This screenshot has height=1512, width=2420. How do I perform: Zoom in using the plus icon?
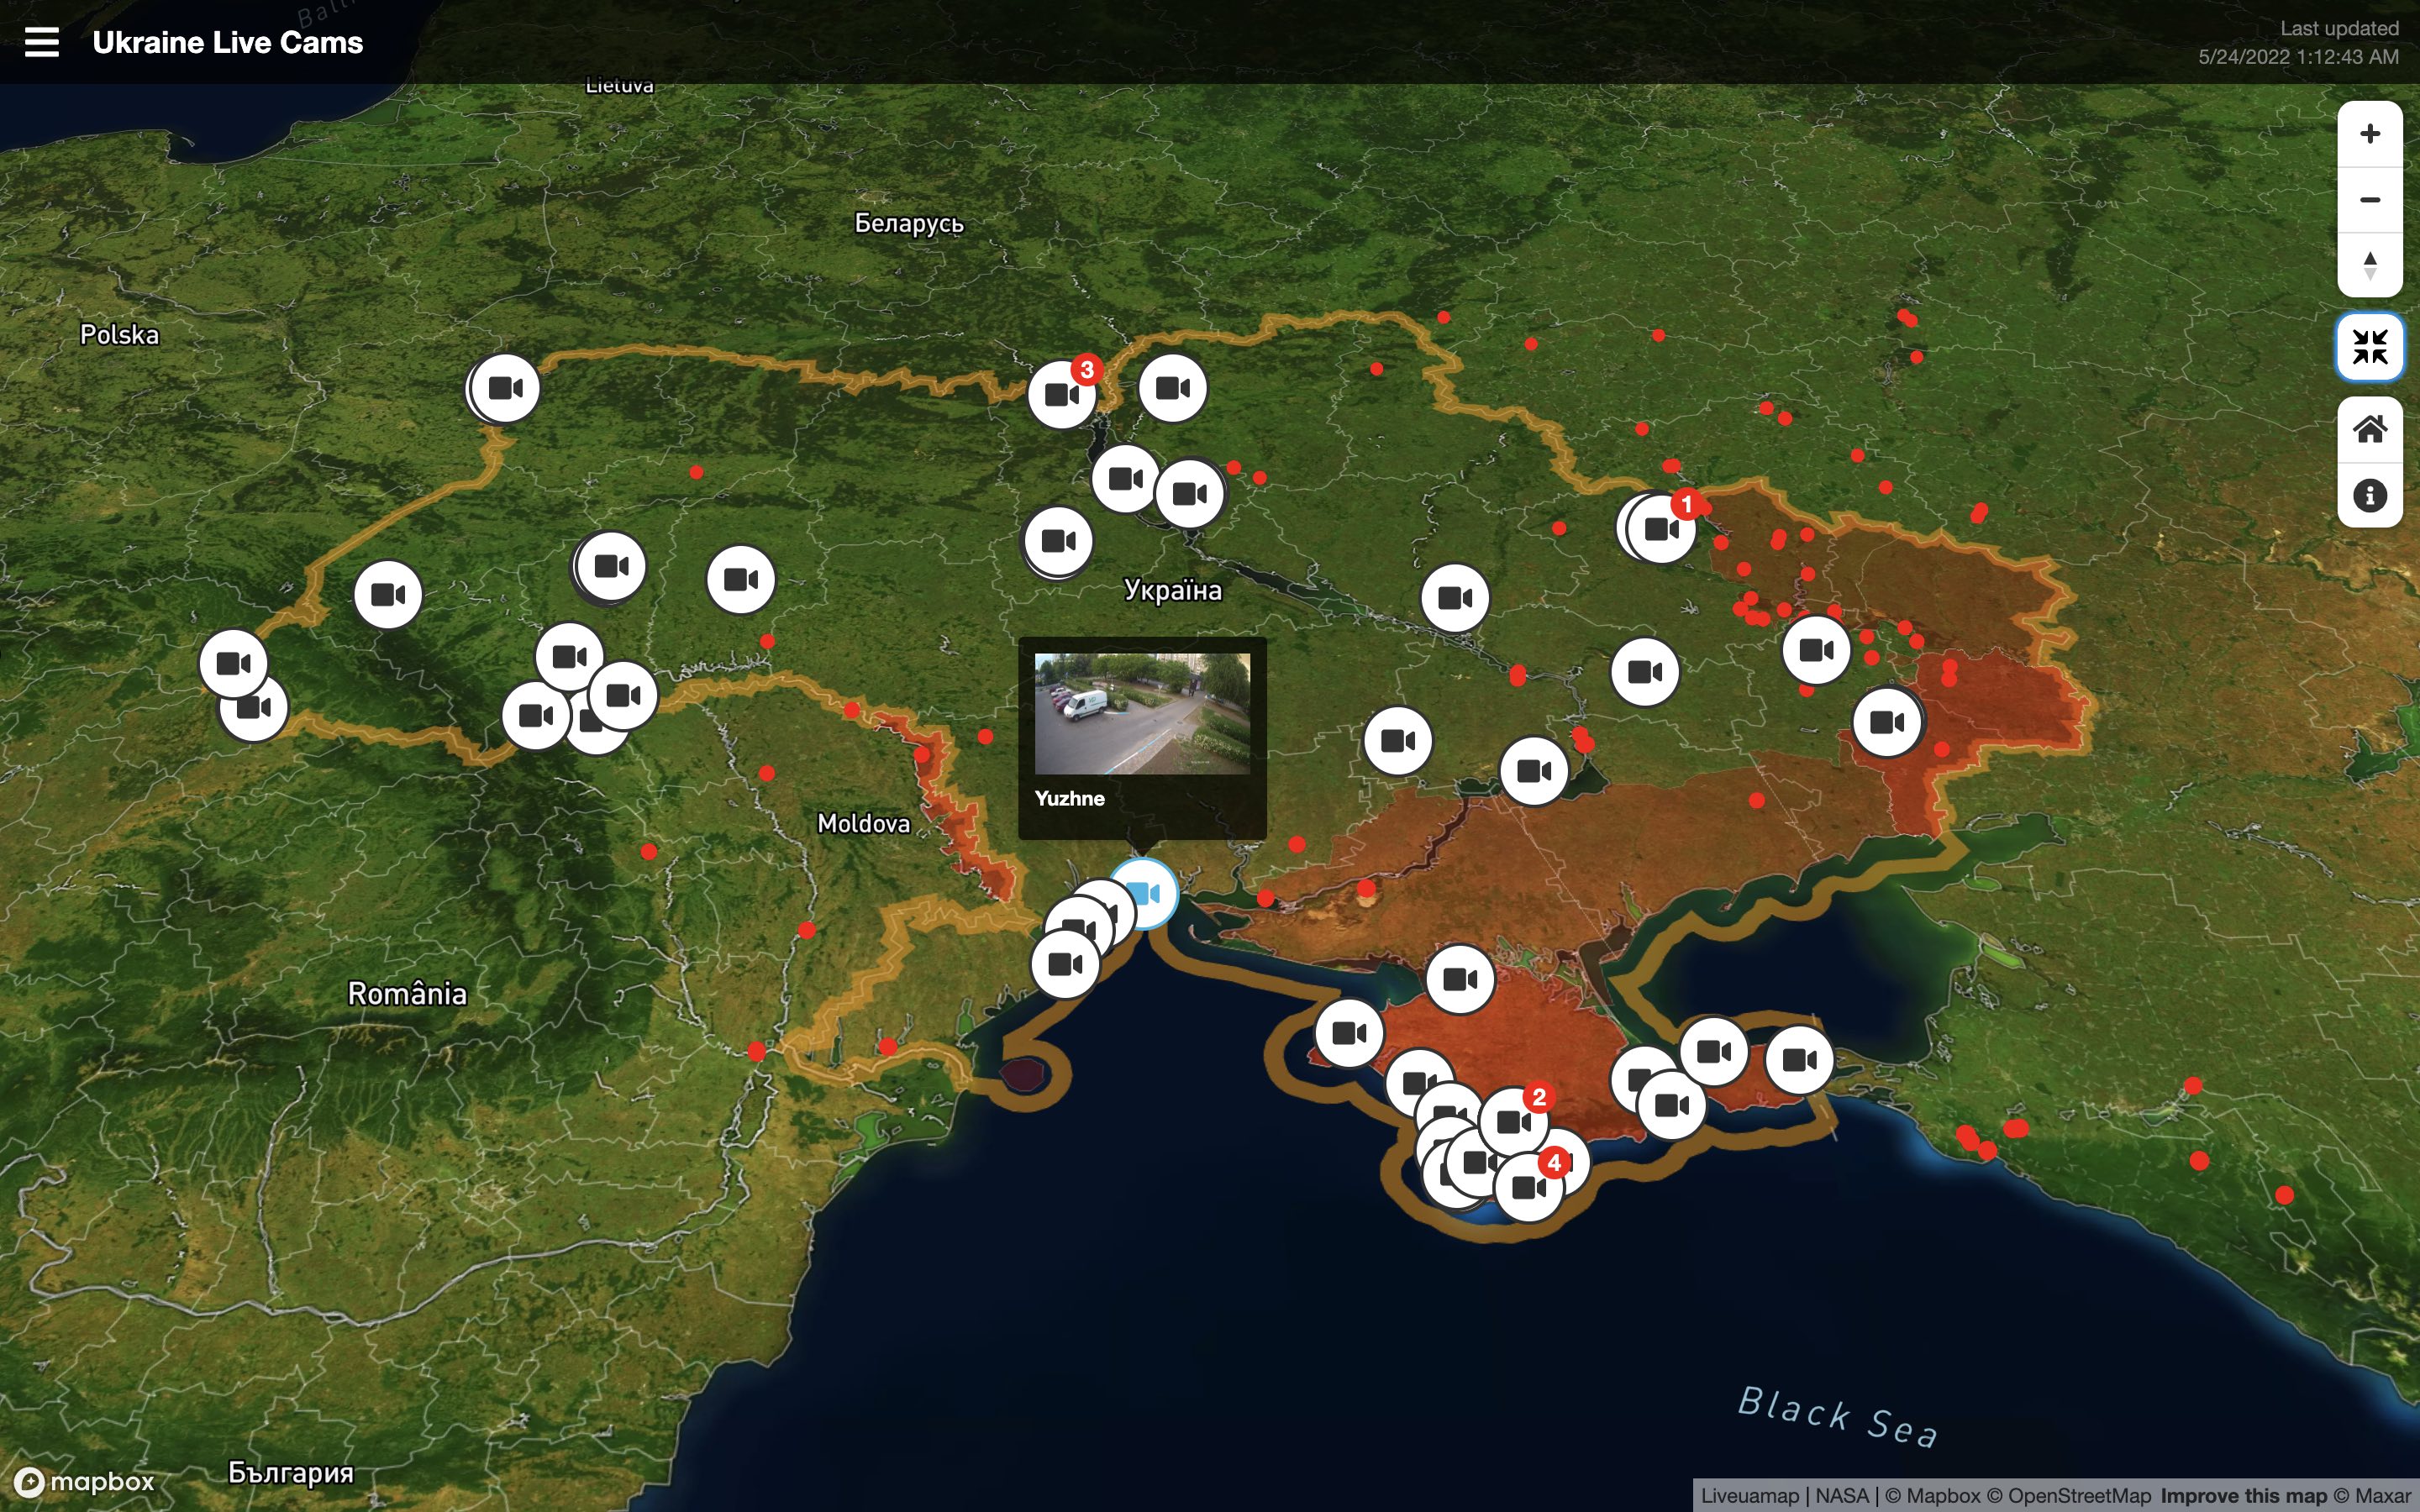click(x=2371, y=133)
